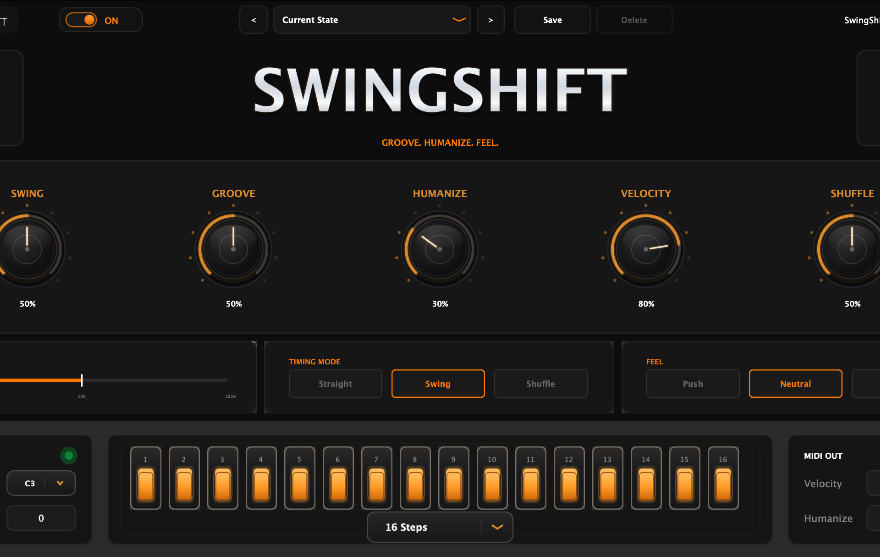Toggle step 14 in the sequencer

pyautogui.click(x=646, y=478)
